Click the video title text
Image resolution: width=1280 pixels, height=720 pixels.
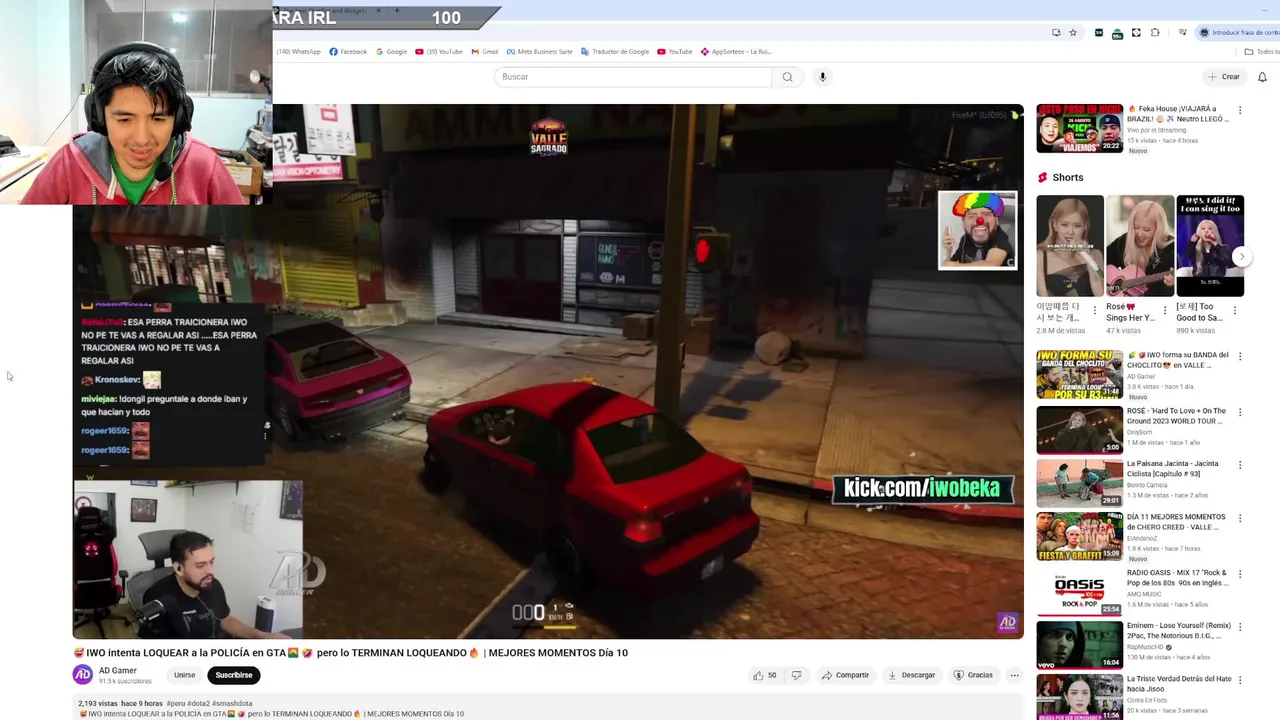(x=351, y=653)
